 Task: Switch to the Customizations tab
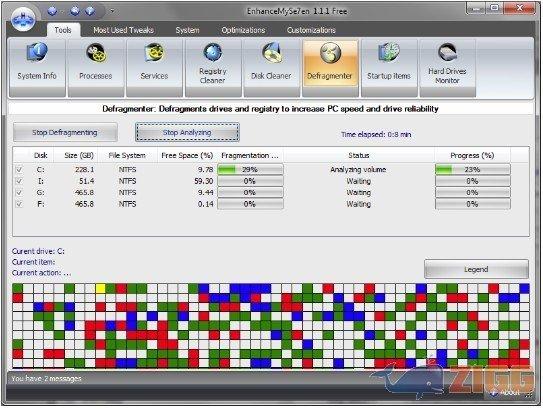coord(311,30)
